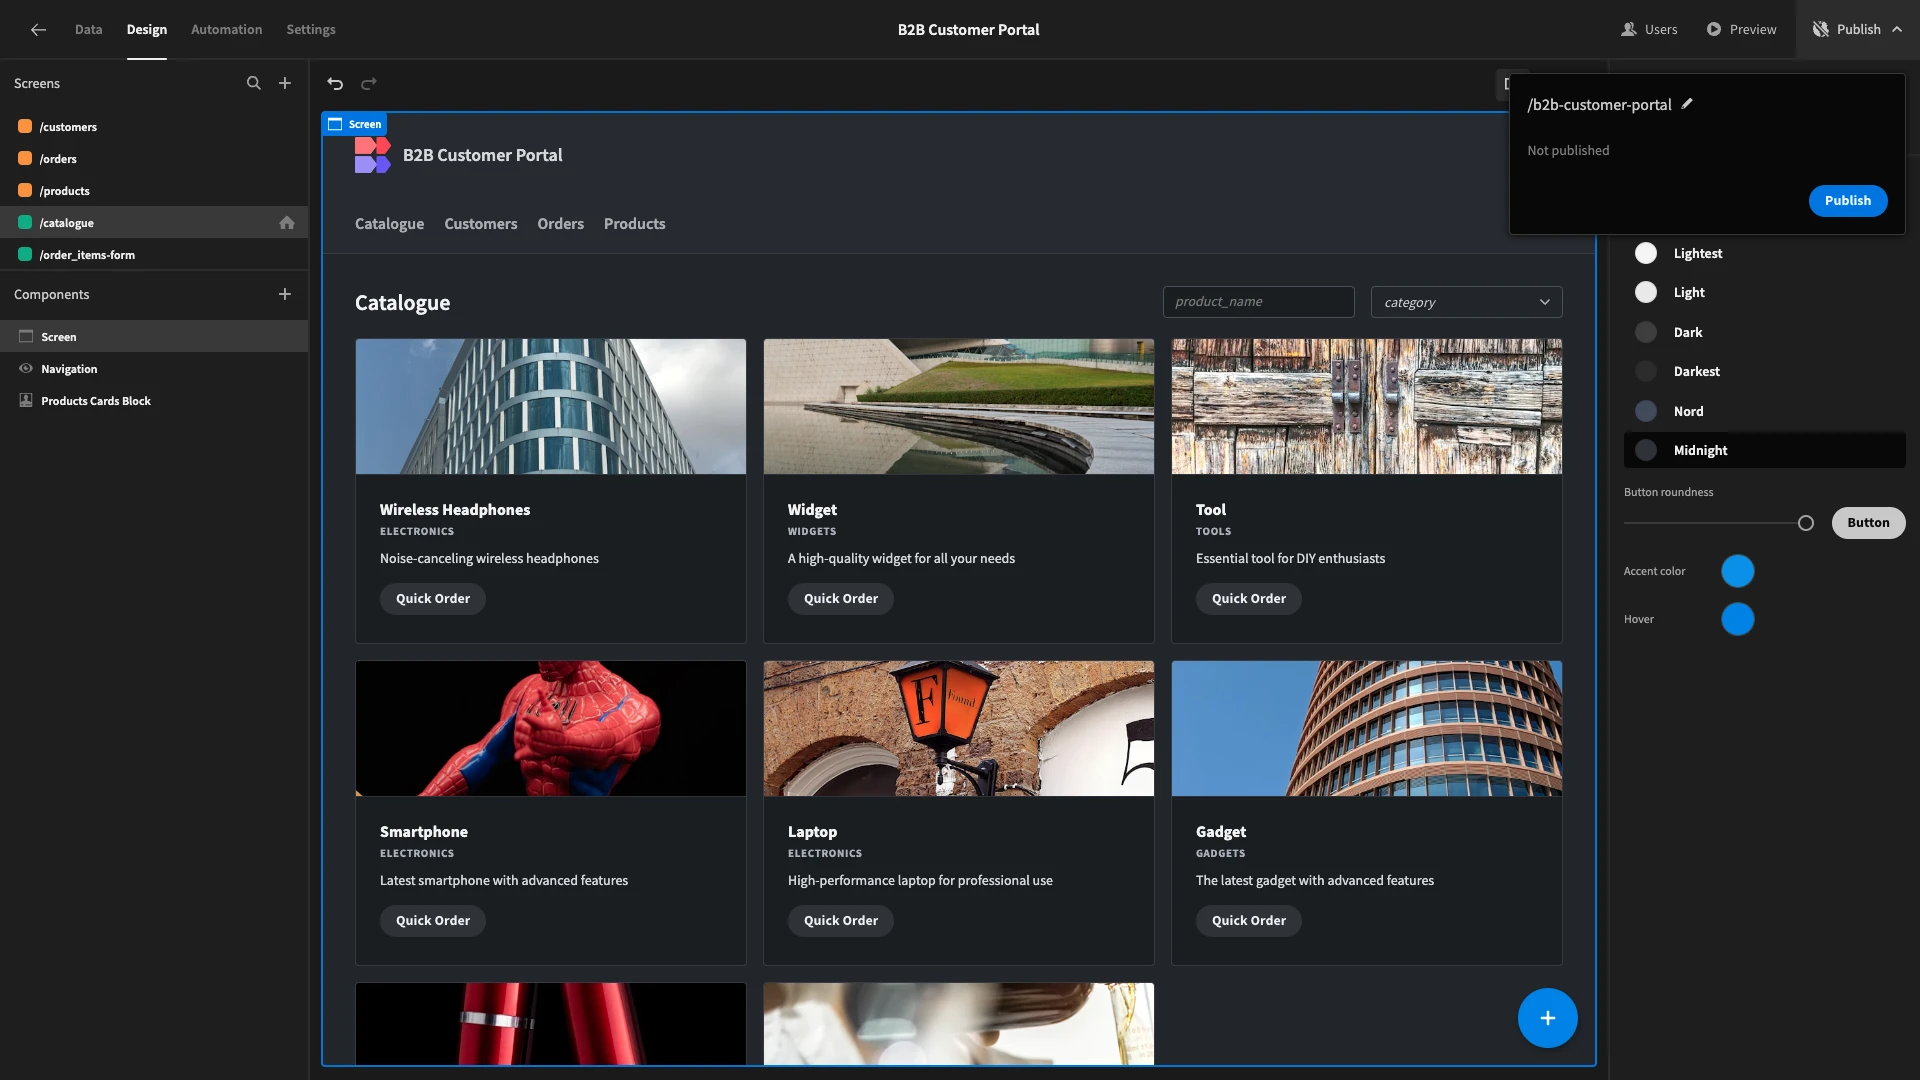Select the Nord theme
The height and width of the screenshot is (1080, 1920).
[x=1764, y=411]
